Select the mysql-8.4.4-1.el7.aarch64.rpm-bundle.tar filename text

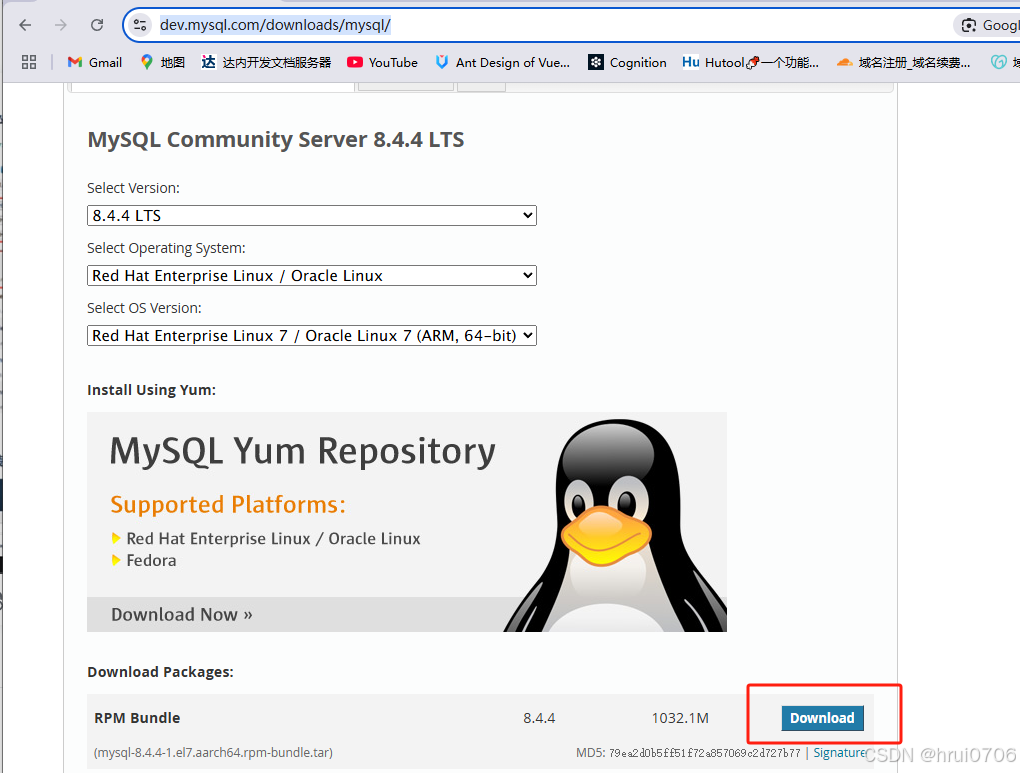coord(213,752)
